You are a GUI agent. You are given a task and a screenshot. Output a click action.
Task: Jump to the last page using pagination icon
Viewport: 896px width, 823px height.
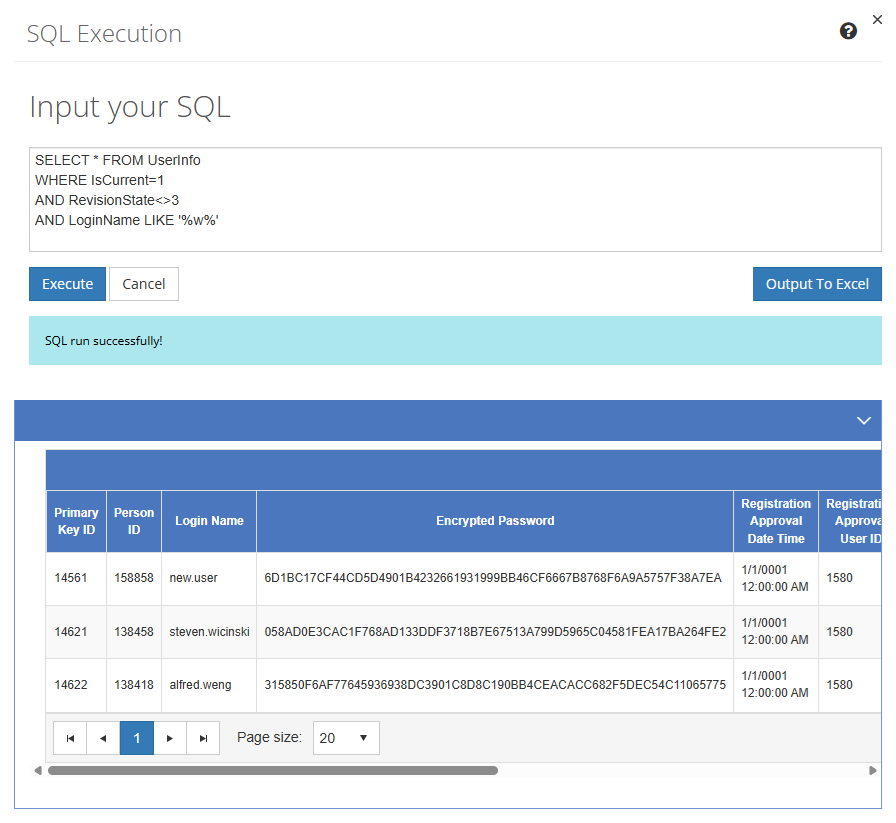pyautogui.click(x=203, y=737)
